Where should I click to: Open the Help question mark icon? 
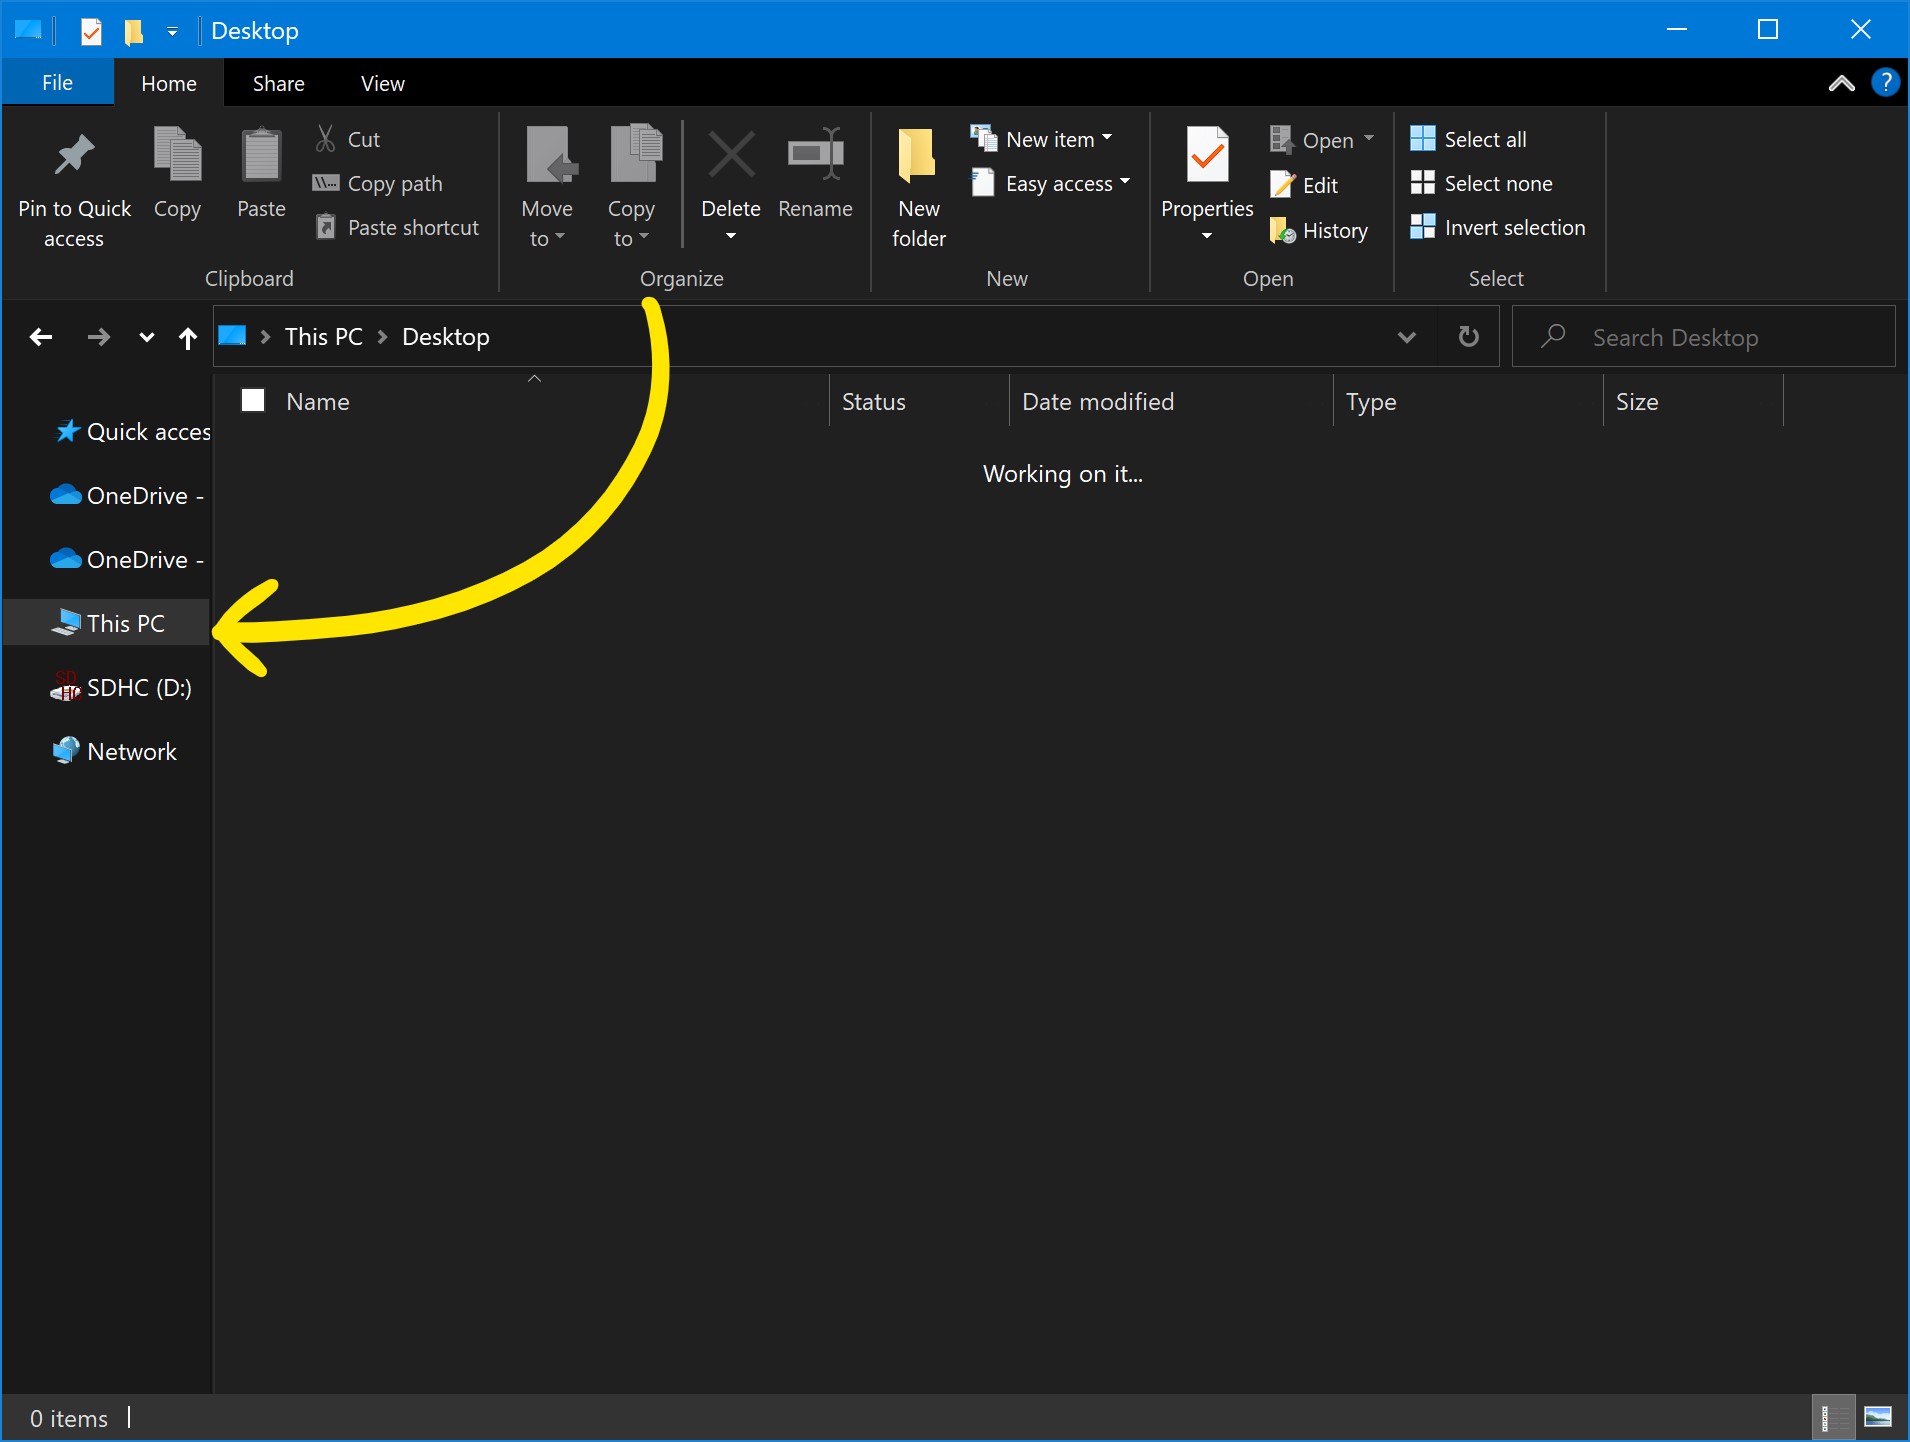point(1885,83)
